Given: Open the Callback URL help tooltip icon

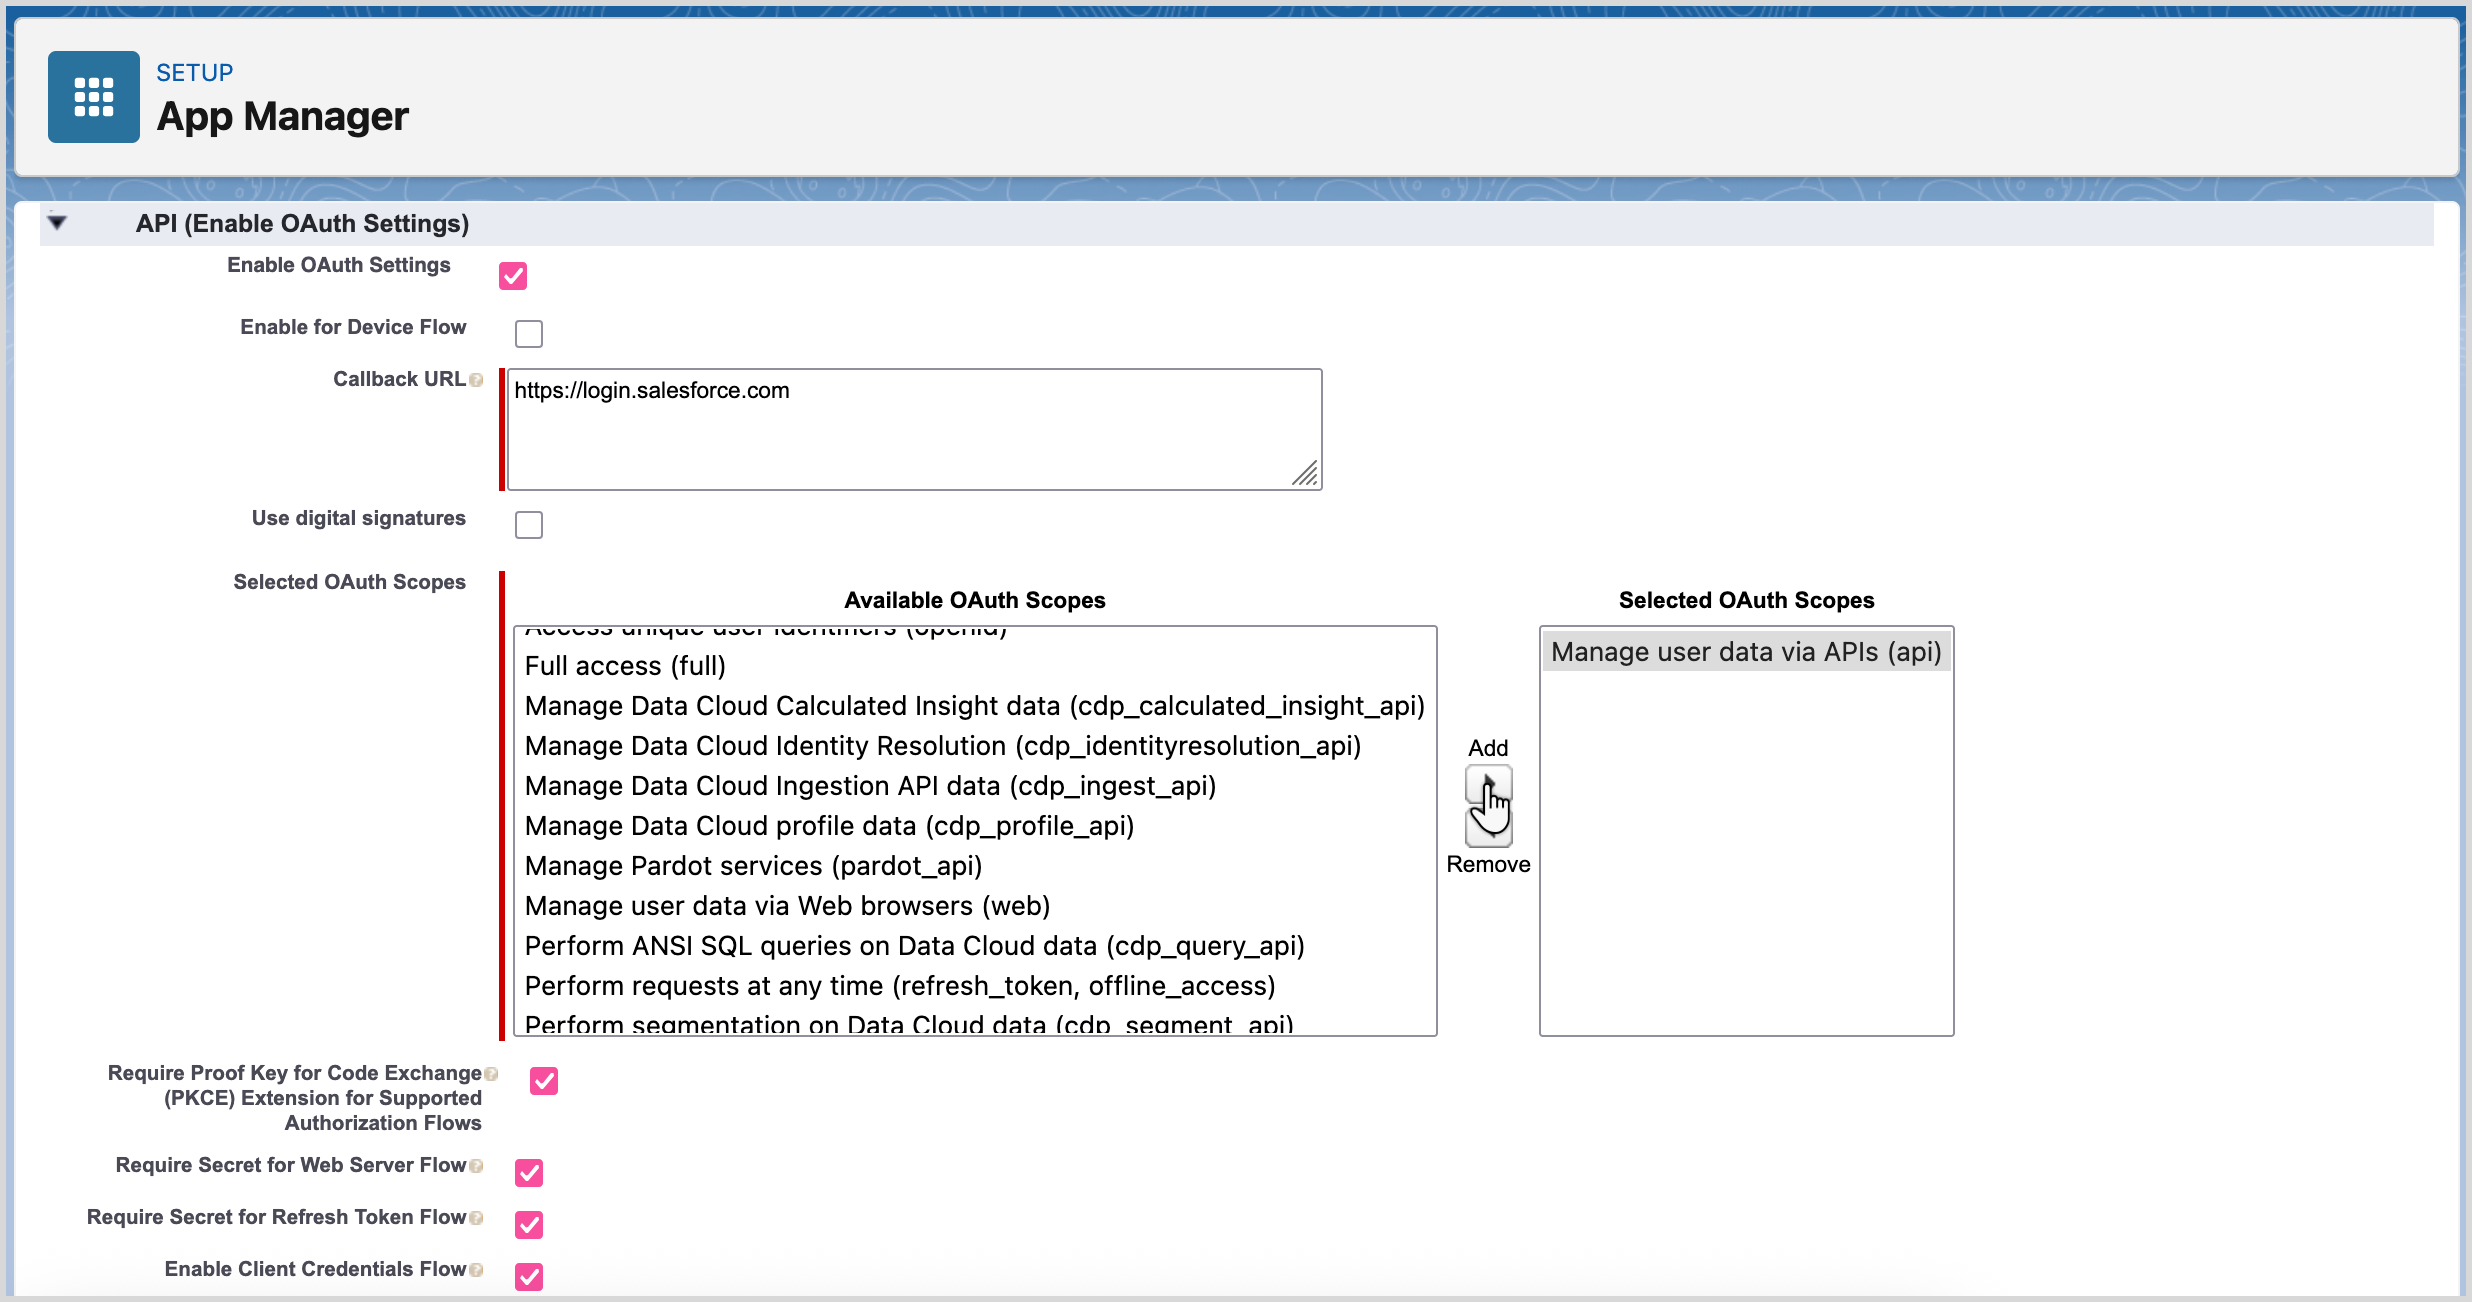Looking at the screenshot, I should (x=478, y=379).
